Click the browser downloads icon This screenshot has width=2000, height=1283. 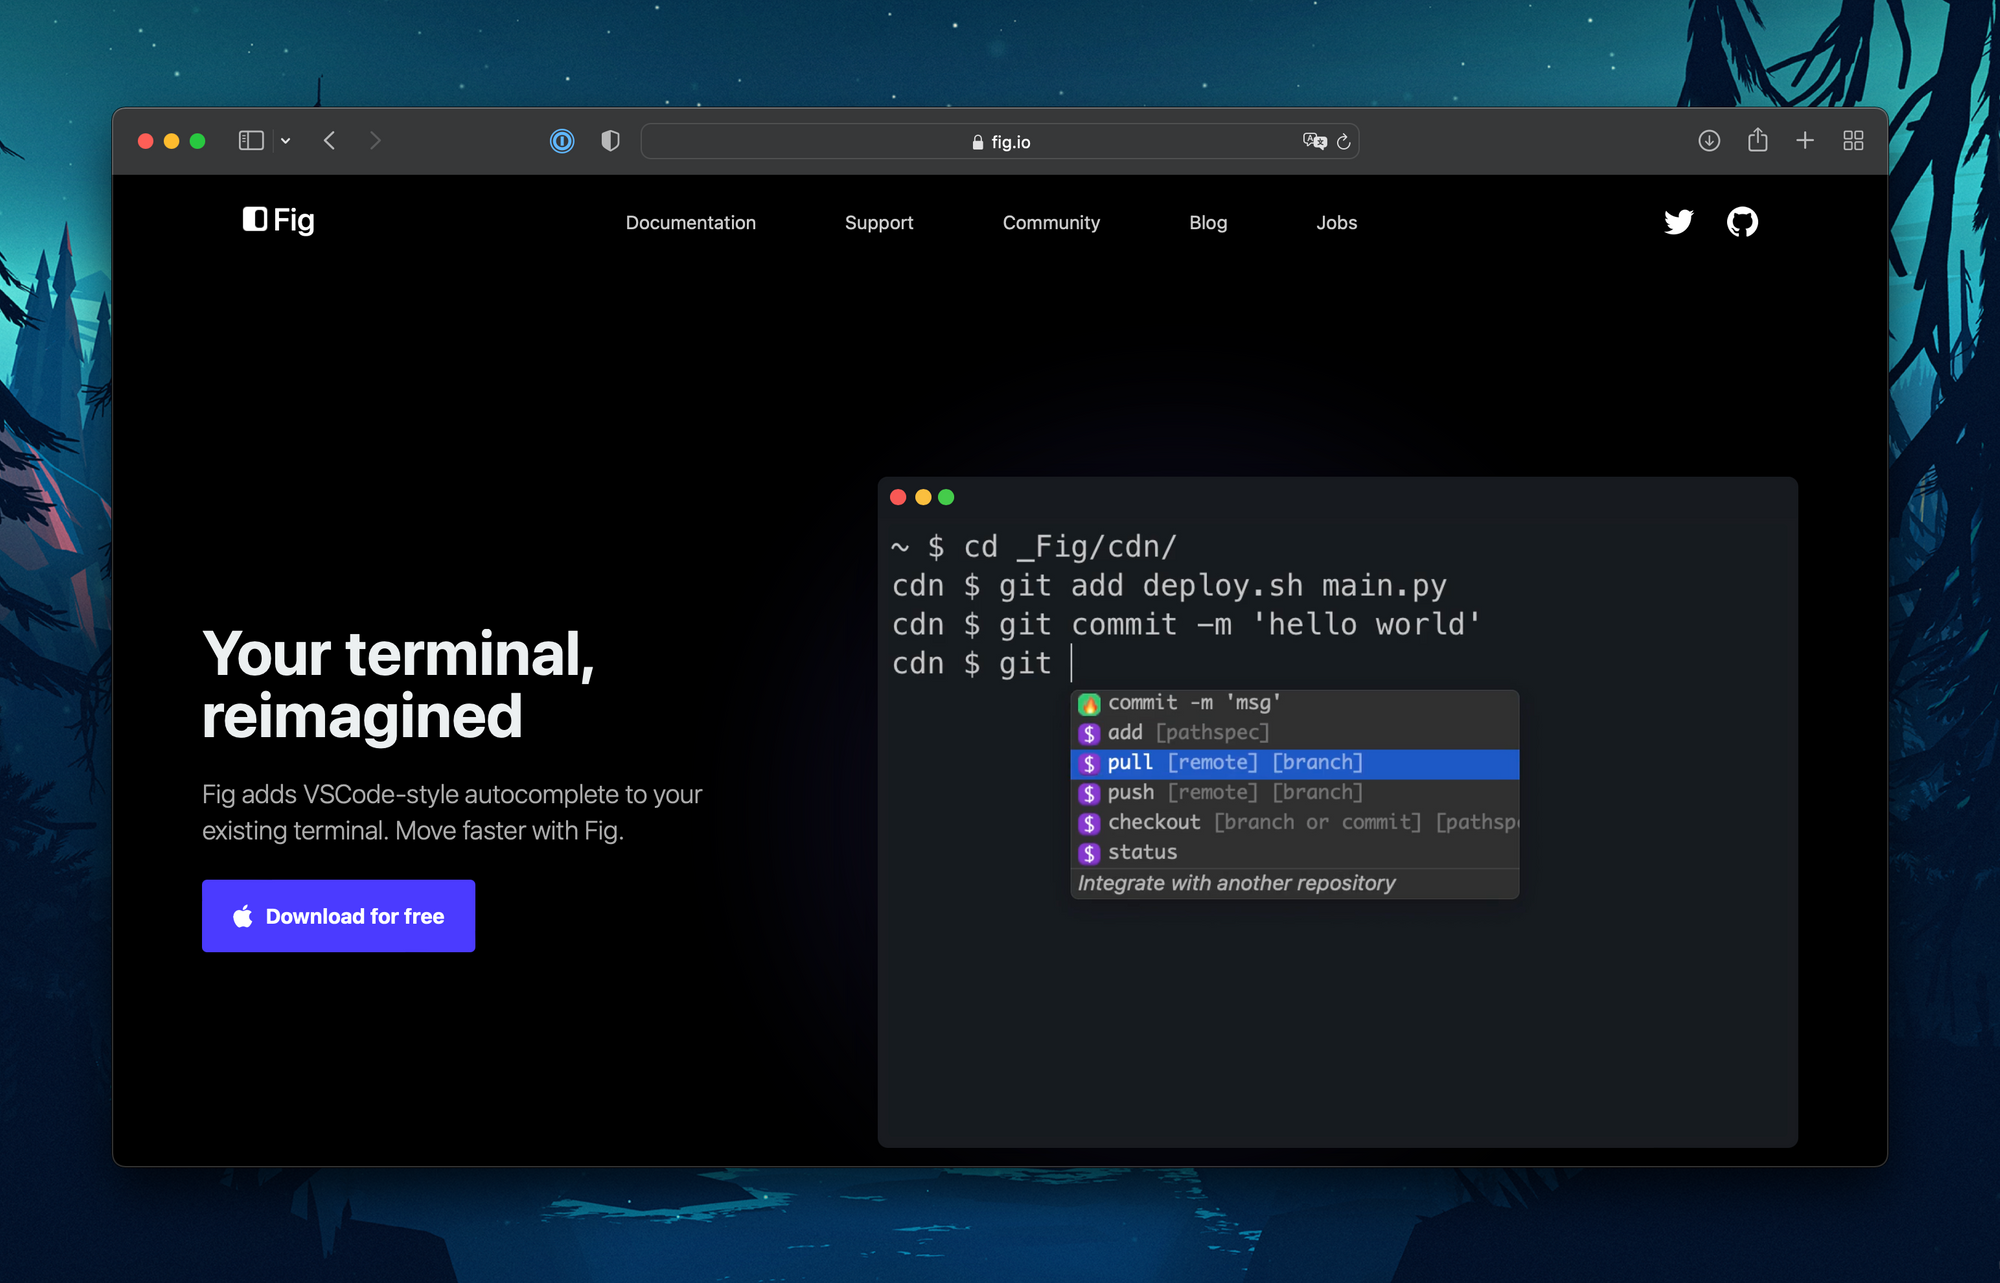coord(1710,141)
